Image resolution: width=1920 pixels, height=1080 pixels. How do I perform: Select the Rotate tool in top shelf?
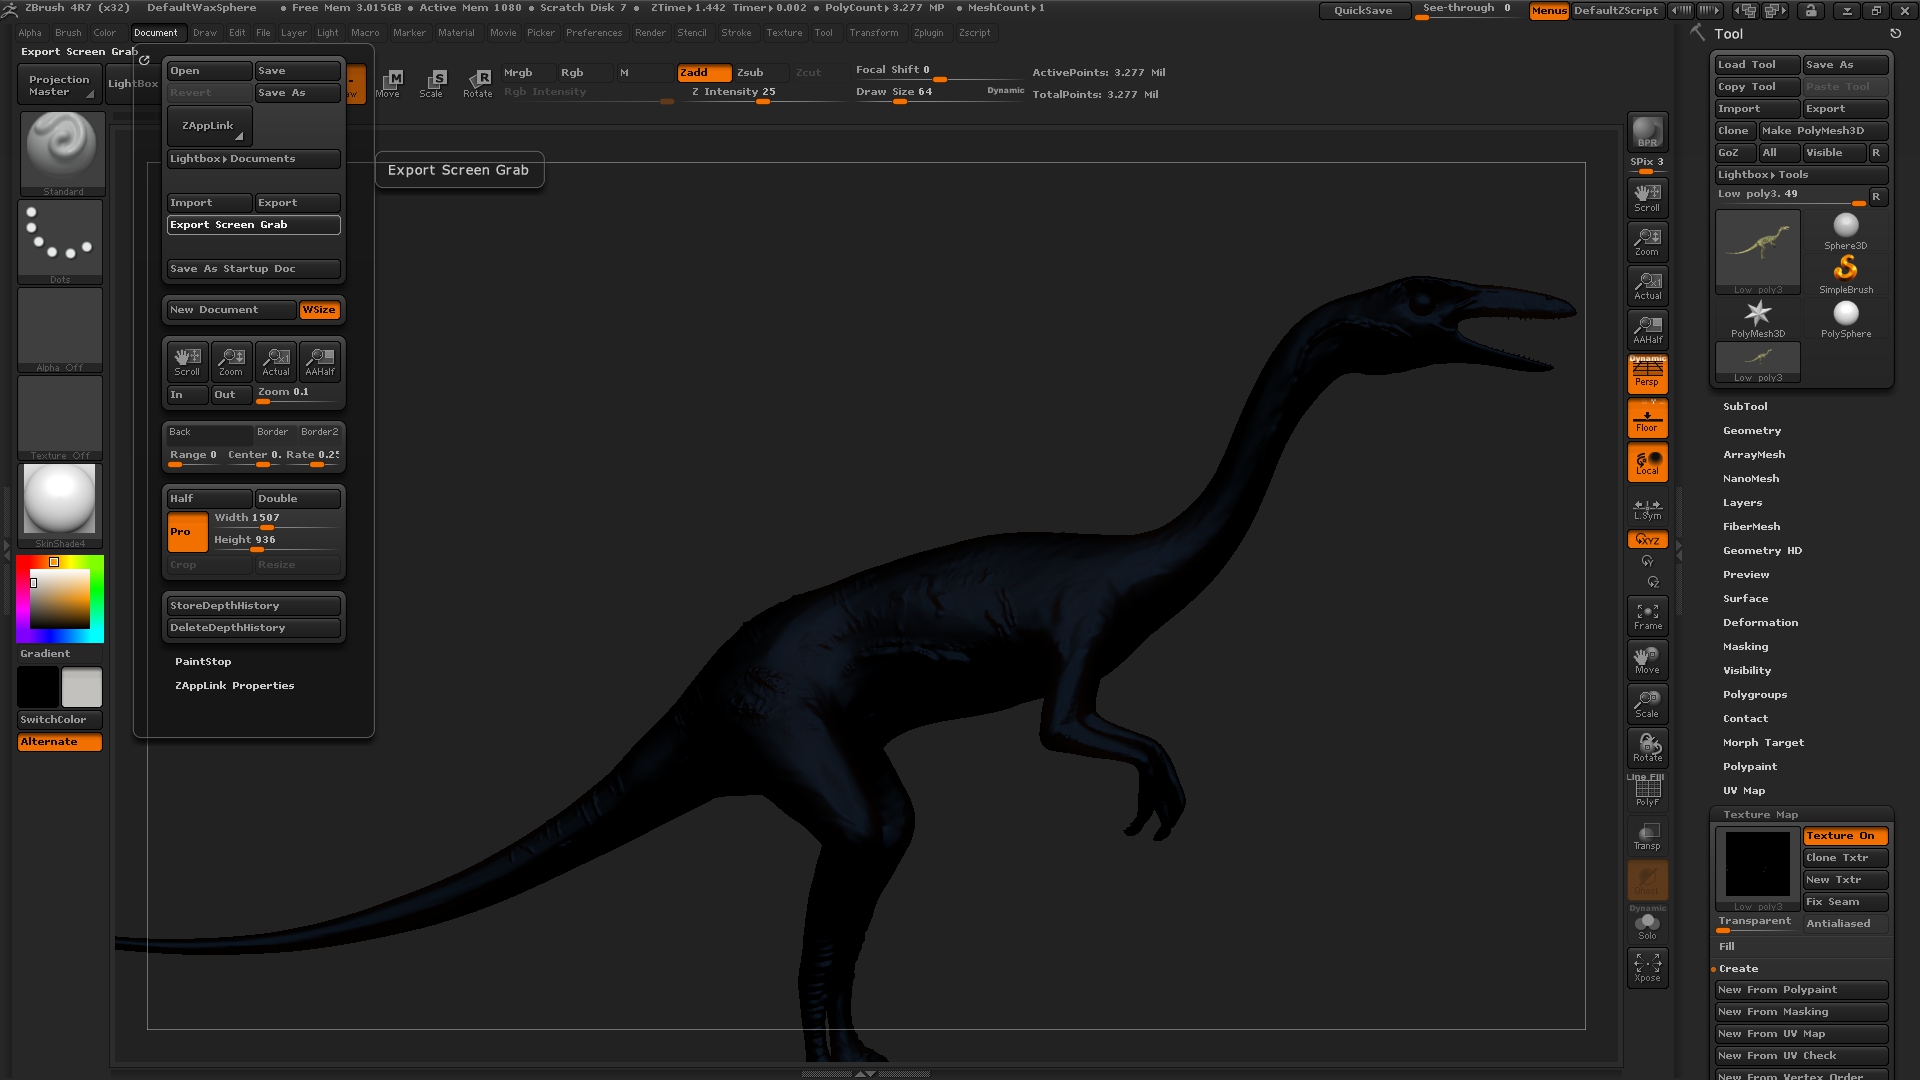(478, 83)
